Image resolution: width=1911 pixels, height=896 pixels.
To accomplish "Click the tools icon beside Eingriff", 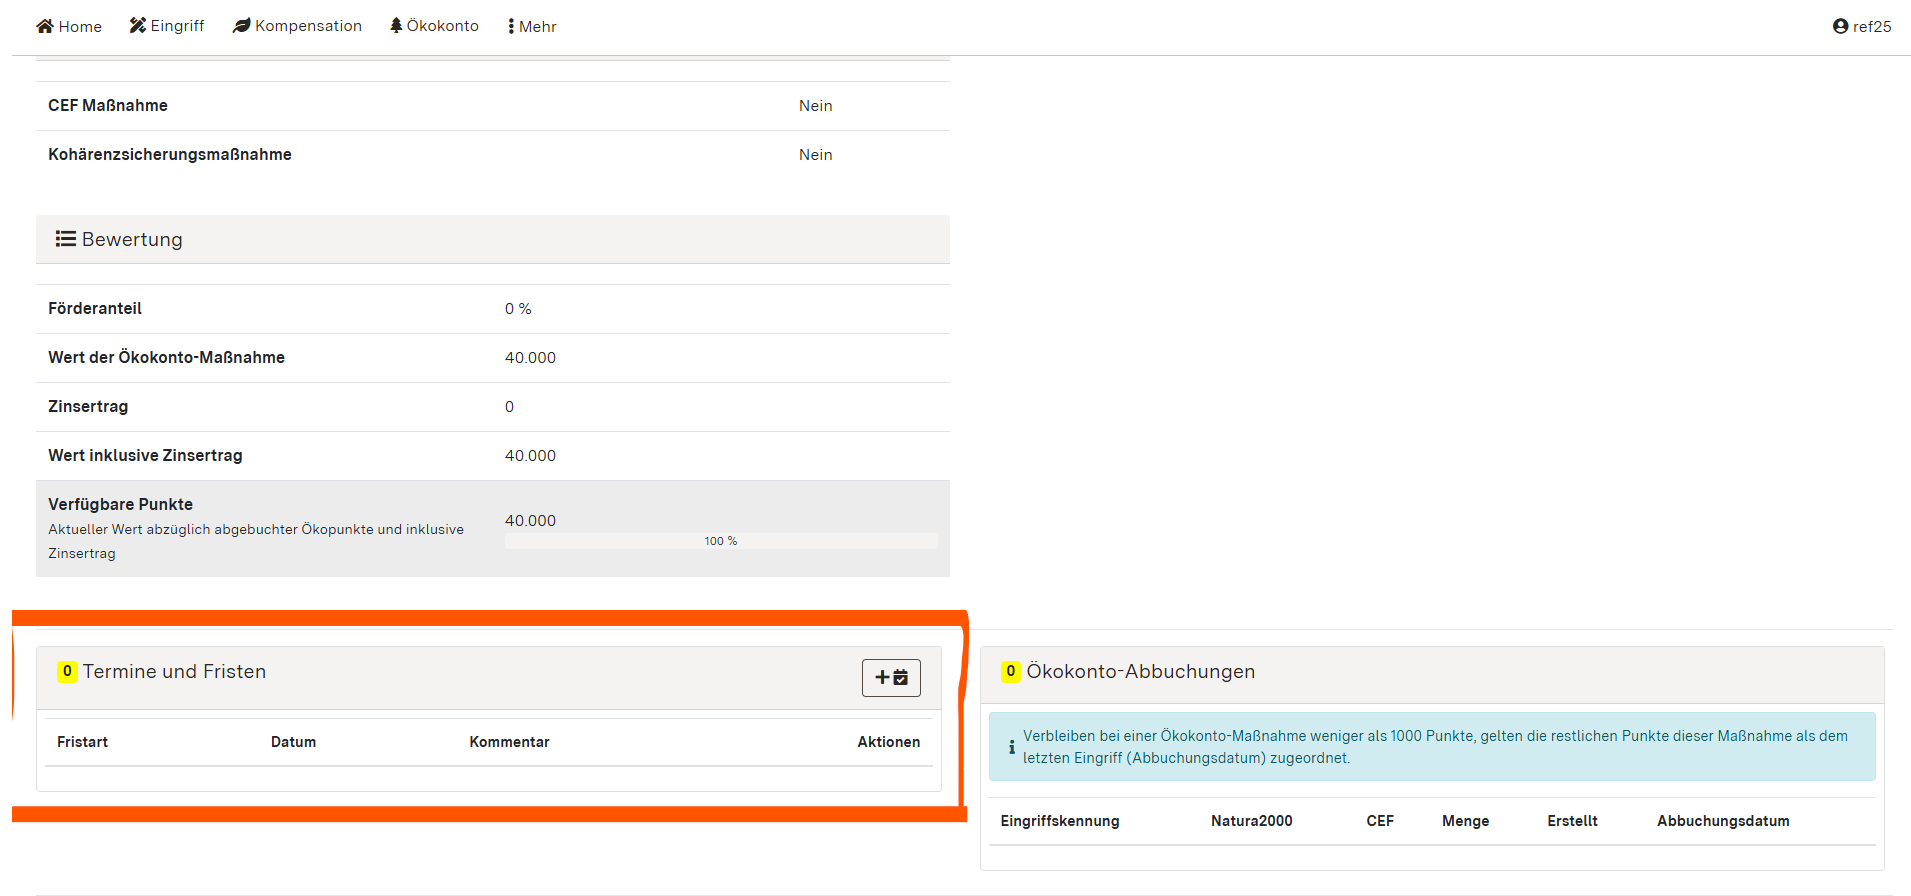I will (138, 25).
